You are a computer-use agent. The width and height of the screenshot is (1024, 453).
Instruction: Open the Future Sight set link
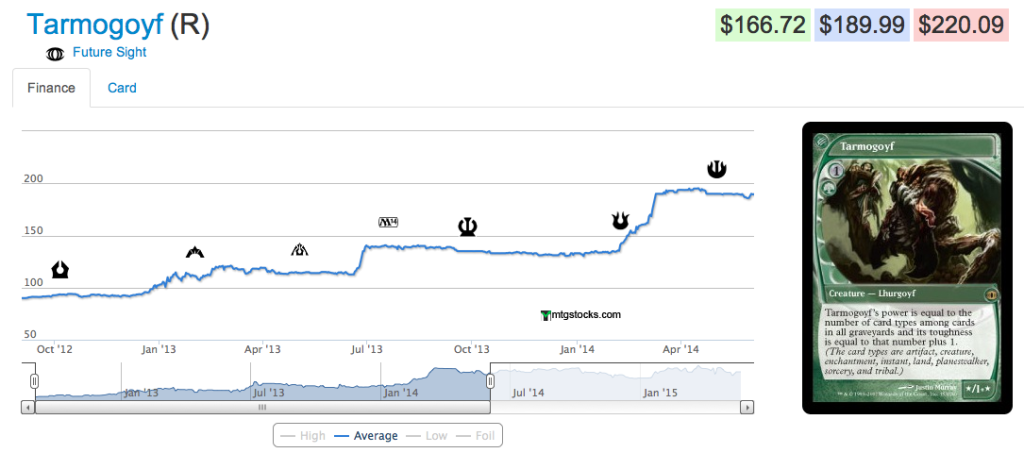[110, 52]
